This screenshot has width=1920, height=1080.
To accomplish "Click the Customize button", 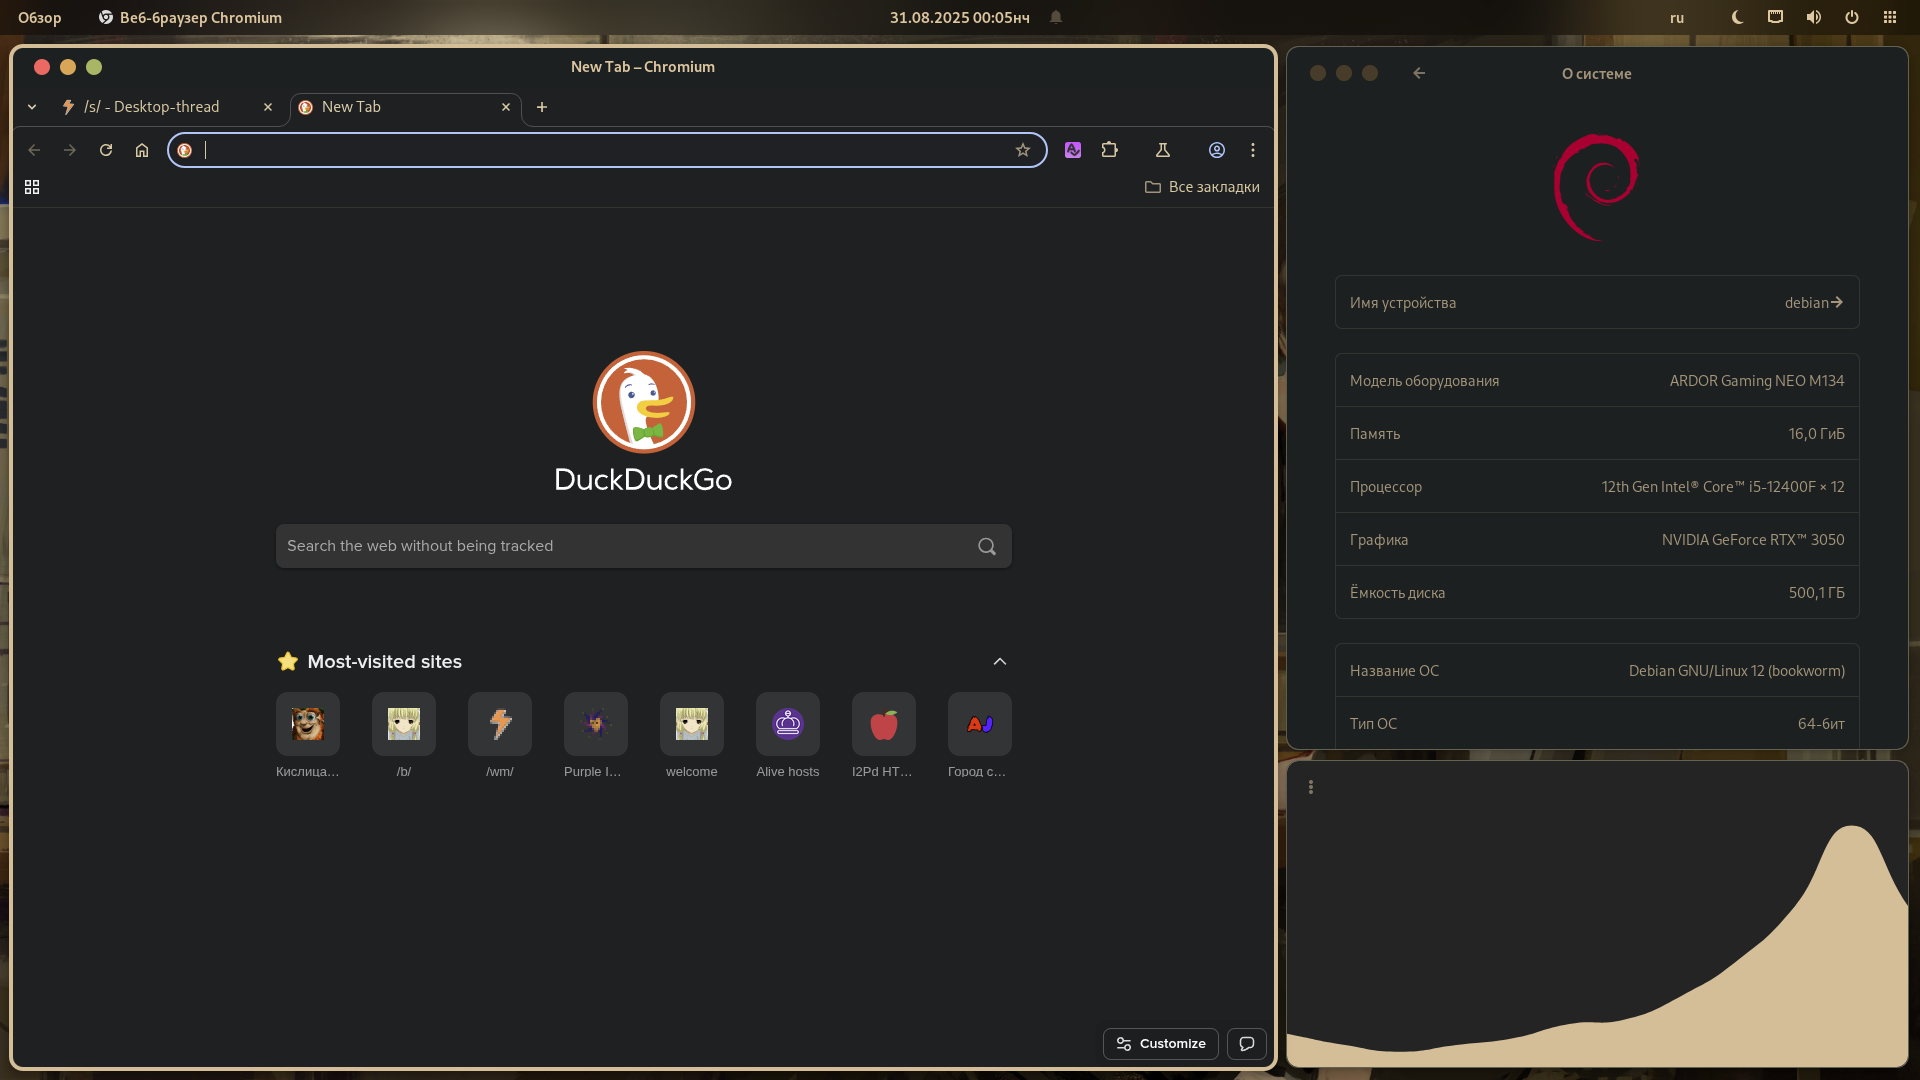I will (1161, 1043).
